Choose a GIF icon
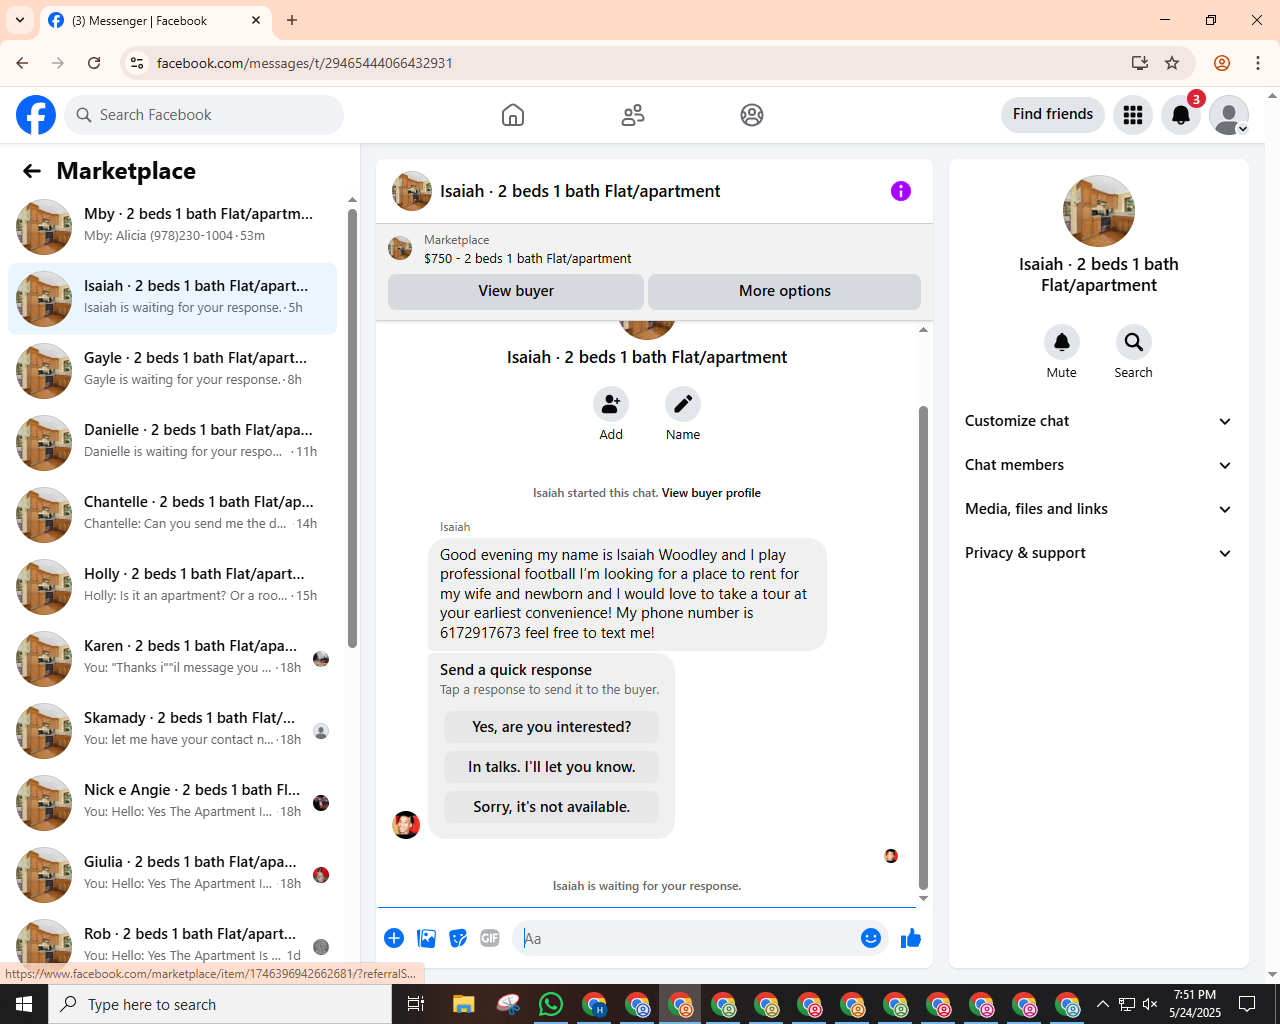This screenshot has height=1024, width=1280. tap(490, 938)
